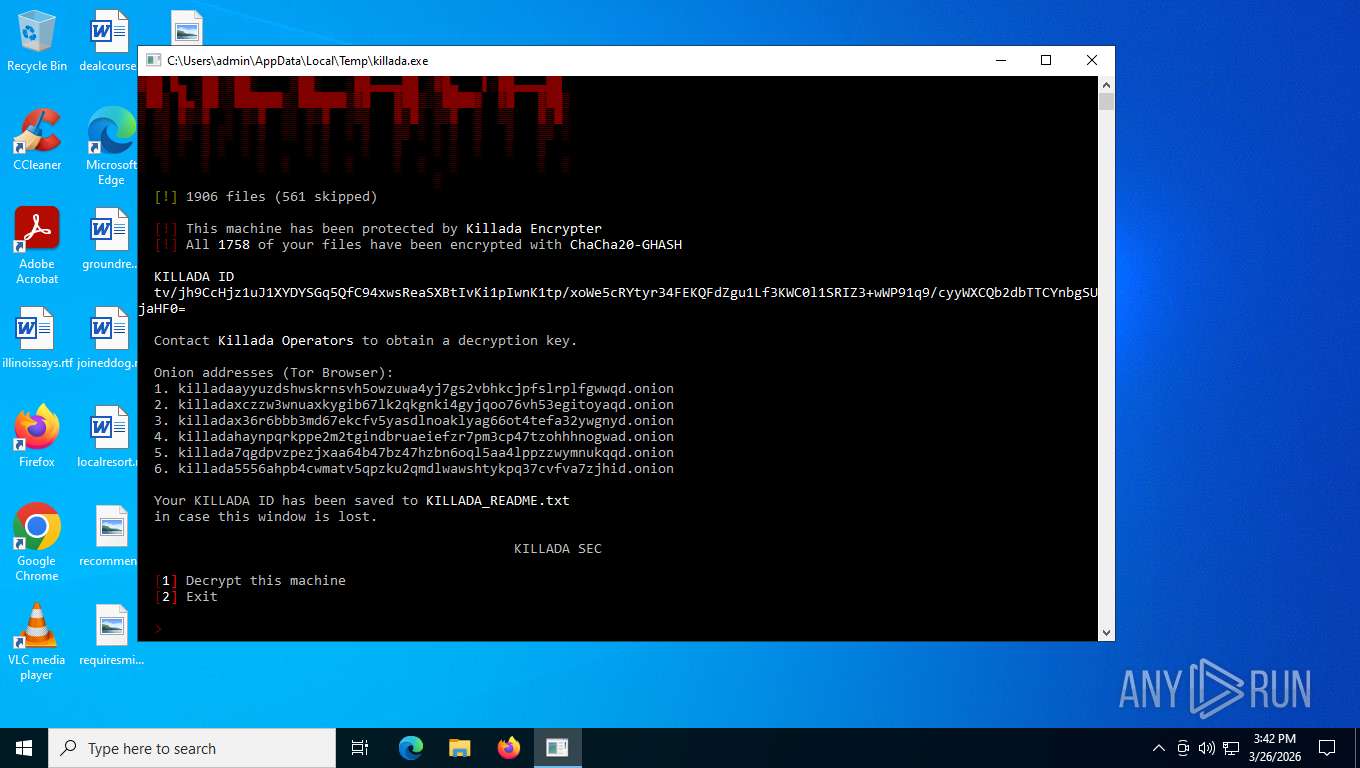Launch Google Chrome desktop shortcut
1360x768 pixels.
click(x=37, y=542)
